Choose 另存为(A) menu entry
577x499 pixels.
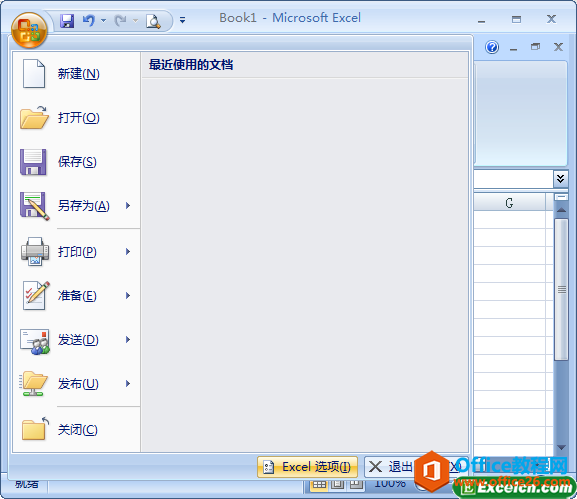point(76,206)
